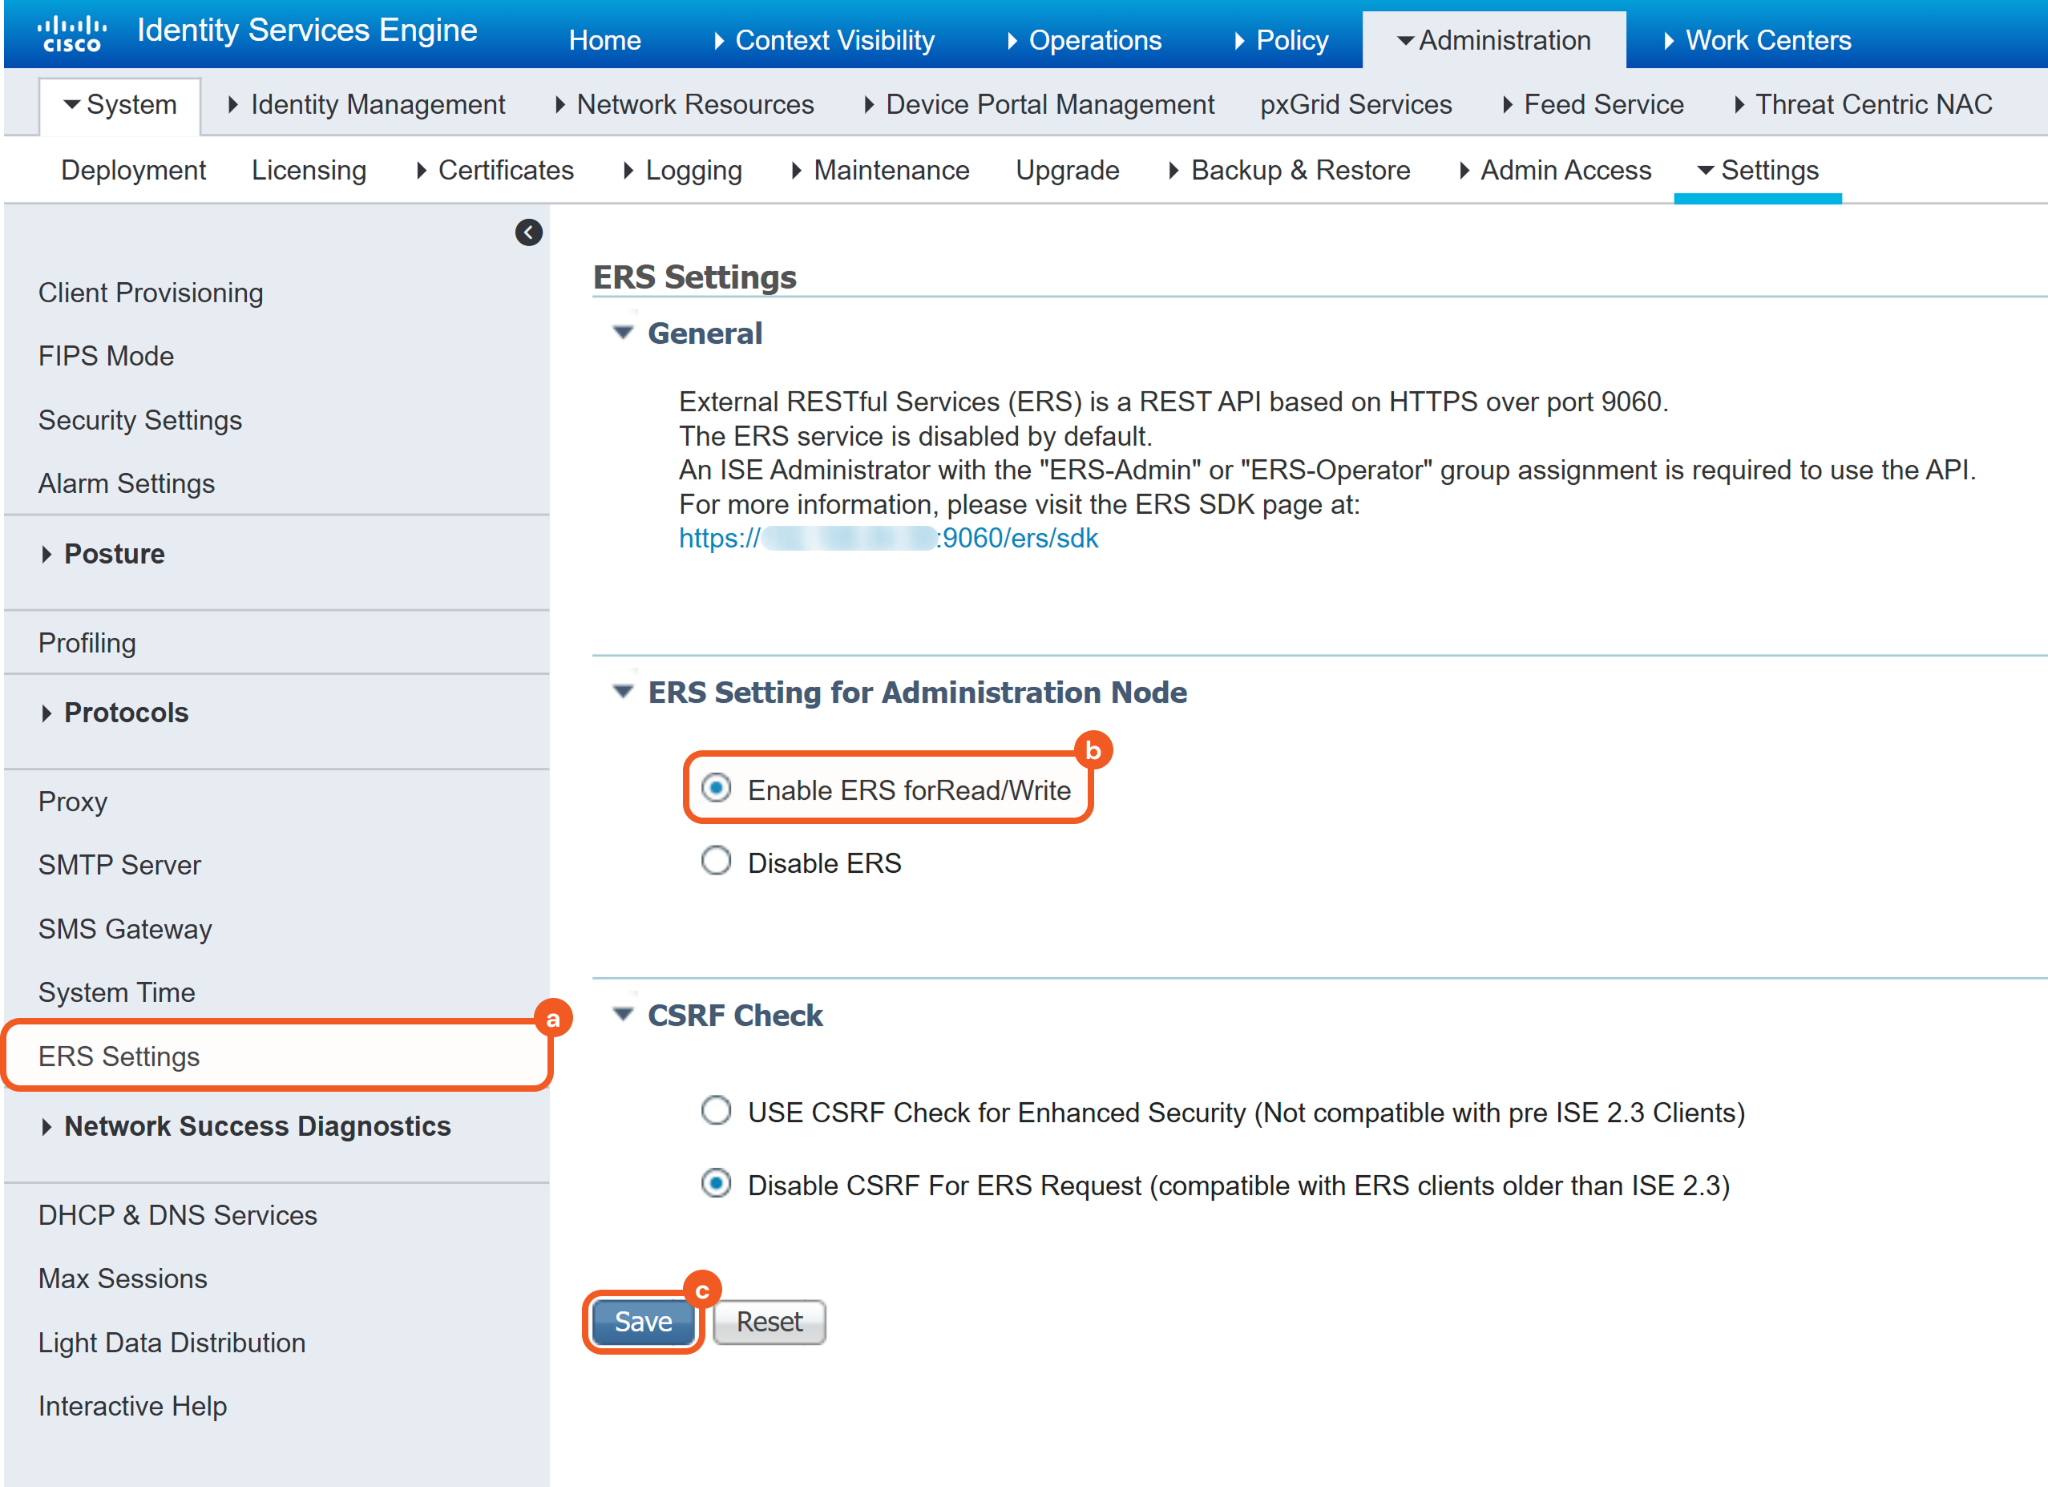Collapse the General section triangle

pyautogui.click(x=623, y=332)
